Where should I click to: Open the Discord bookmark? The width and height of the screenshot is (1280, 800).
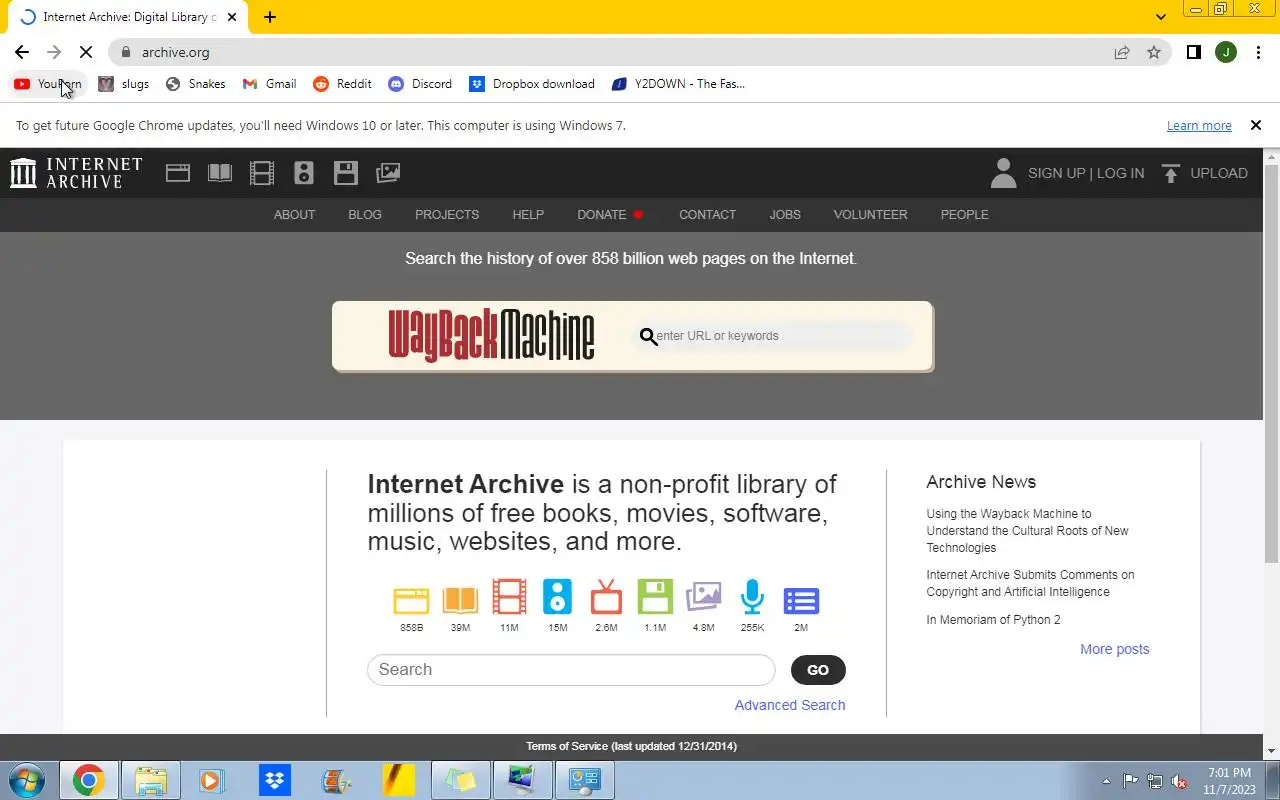point(420,84)
